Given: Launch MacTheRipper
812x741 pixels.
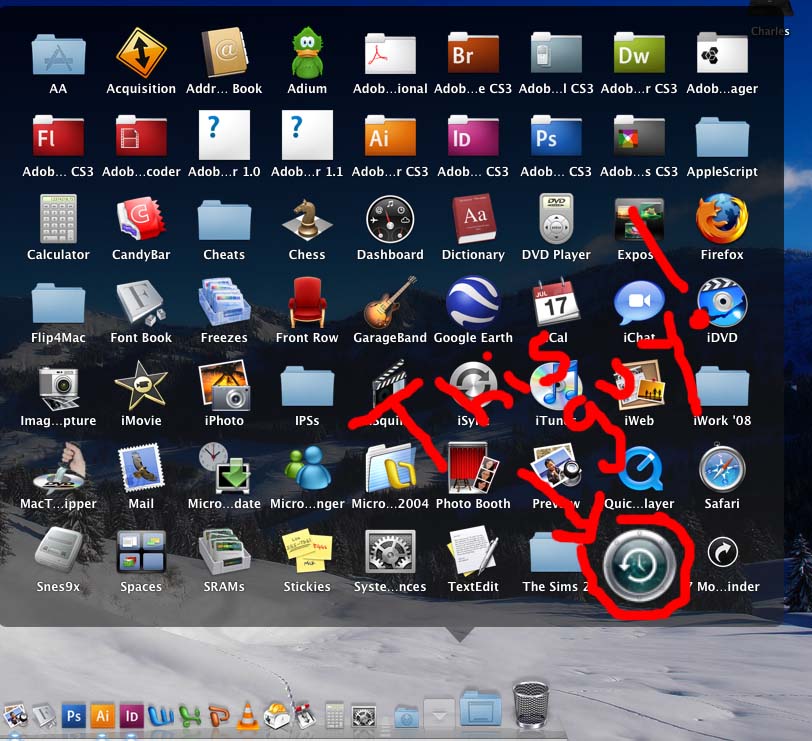Looking at the screenshot, I should point(58,468).
